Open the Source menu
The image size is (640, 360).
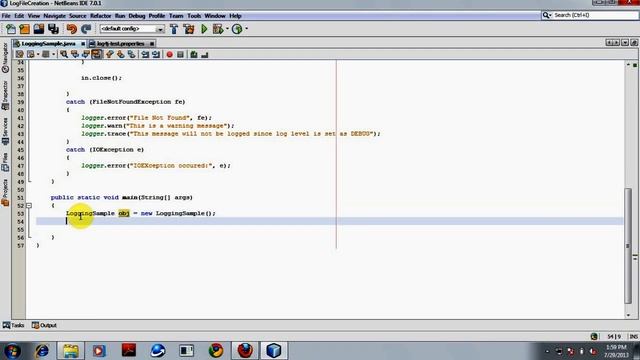(x=78, y=16)
